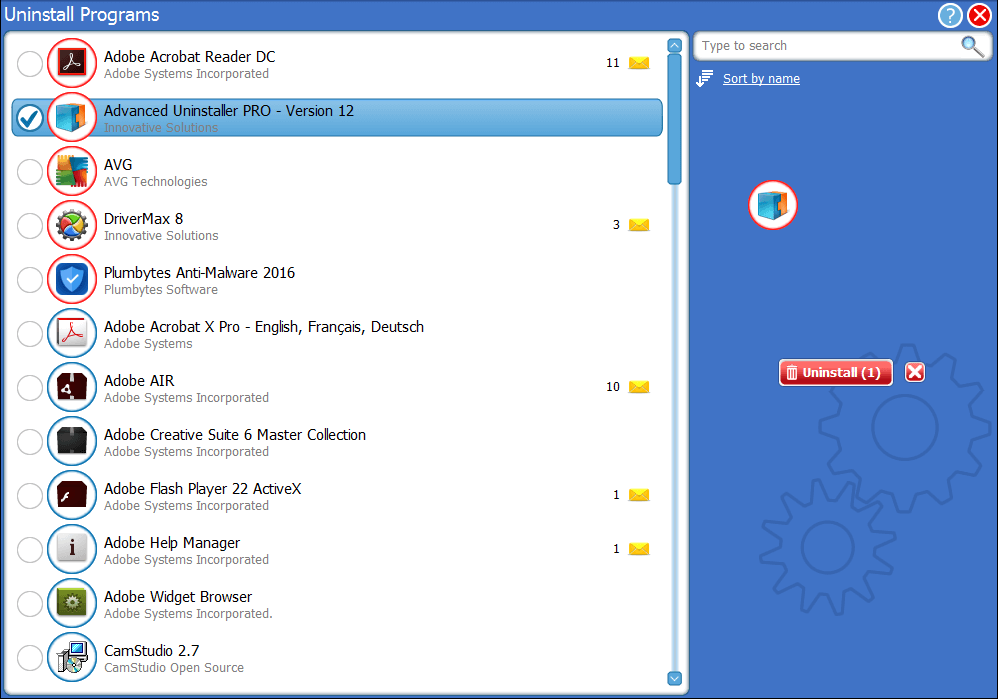Screen dimensions: 998x699
Task: Click the CamStudio 2.7 icon
Action: (x=72, y=657)
